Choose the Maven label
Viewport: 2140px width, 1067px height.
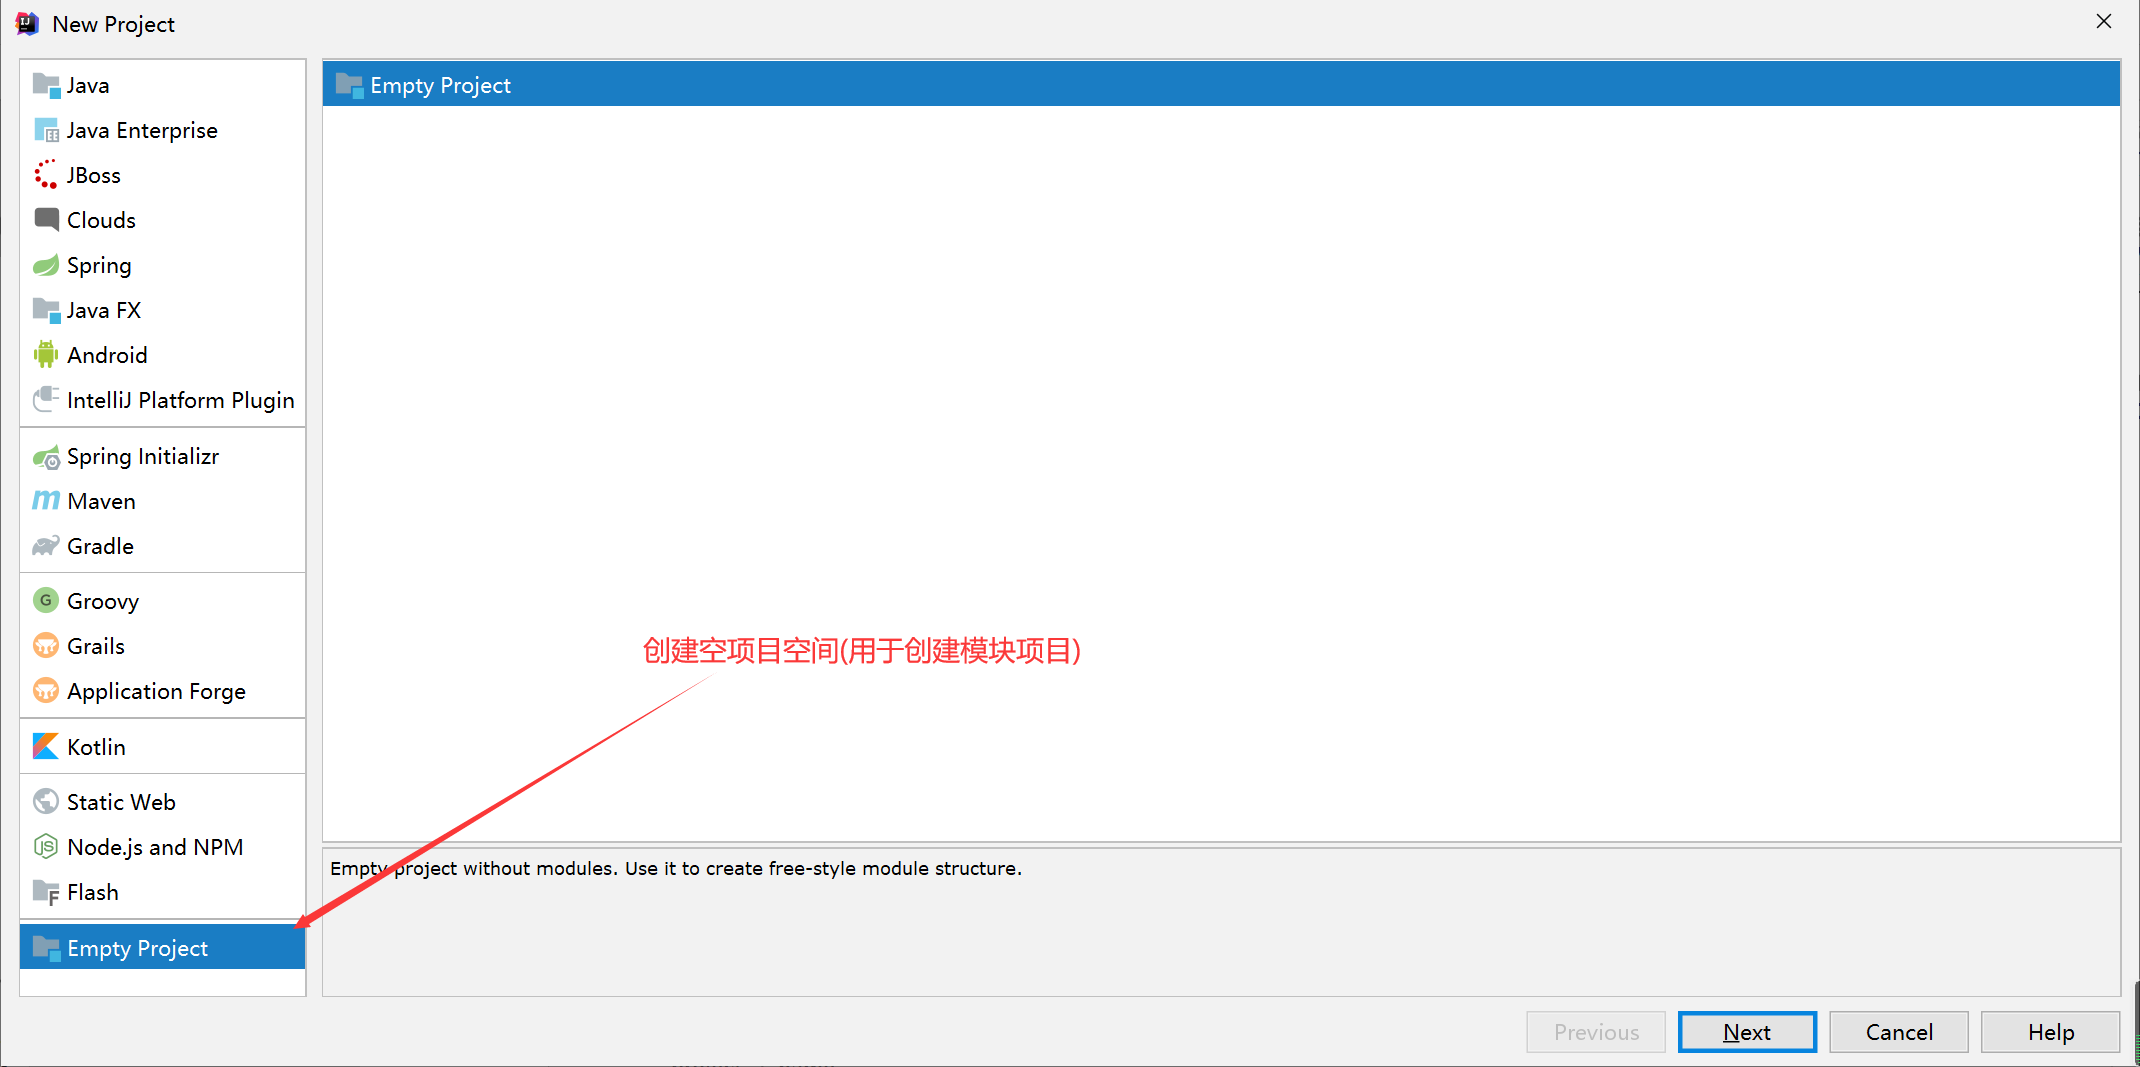pos(101,502)
